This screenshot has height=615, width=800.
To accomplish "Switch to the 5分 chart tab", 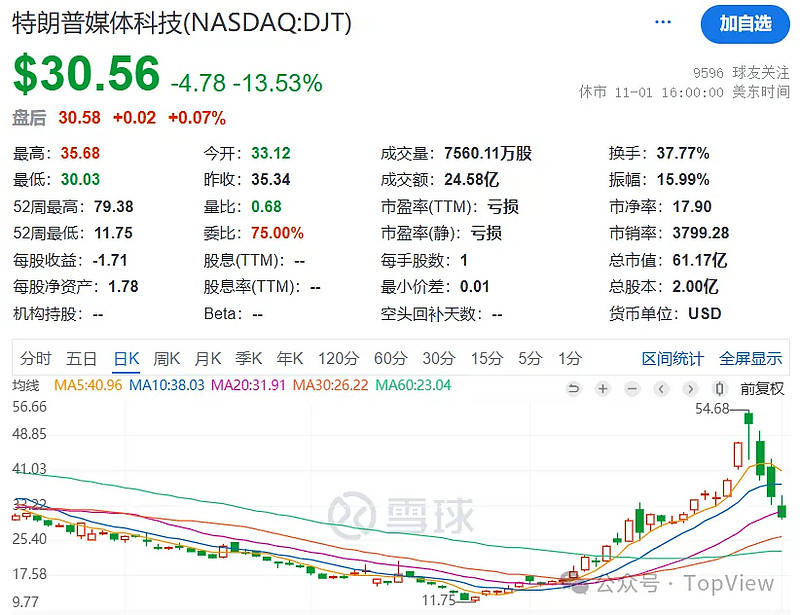I will coord(530,358).
